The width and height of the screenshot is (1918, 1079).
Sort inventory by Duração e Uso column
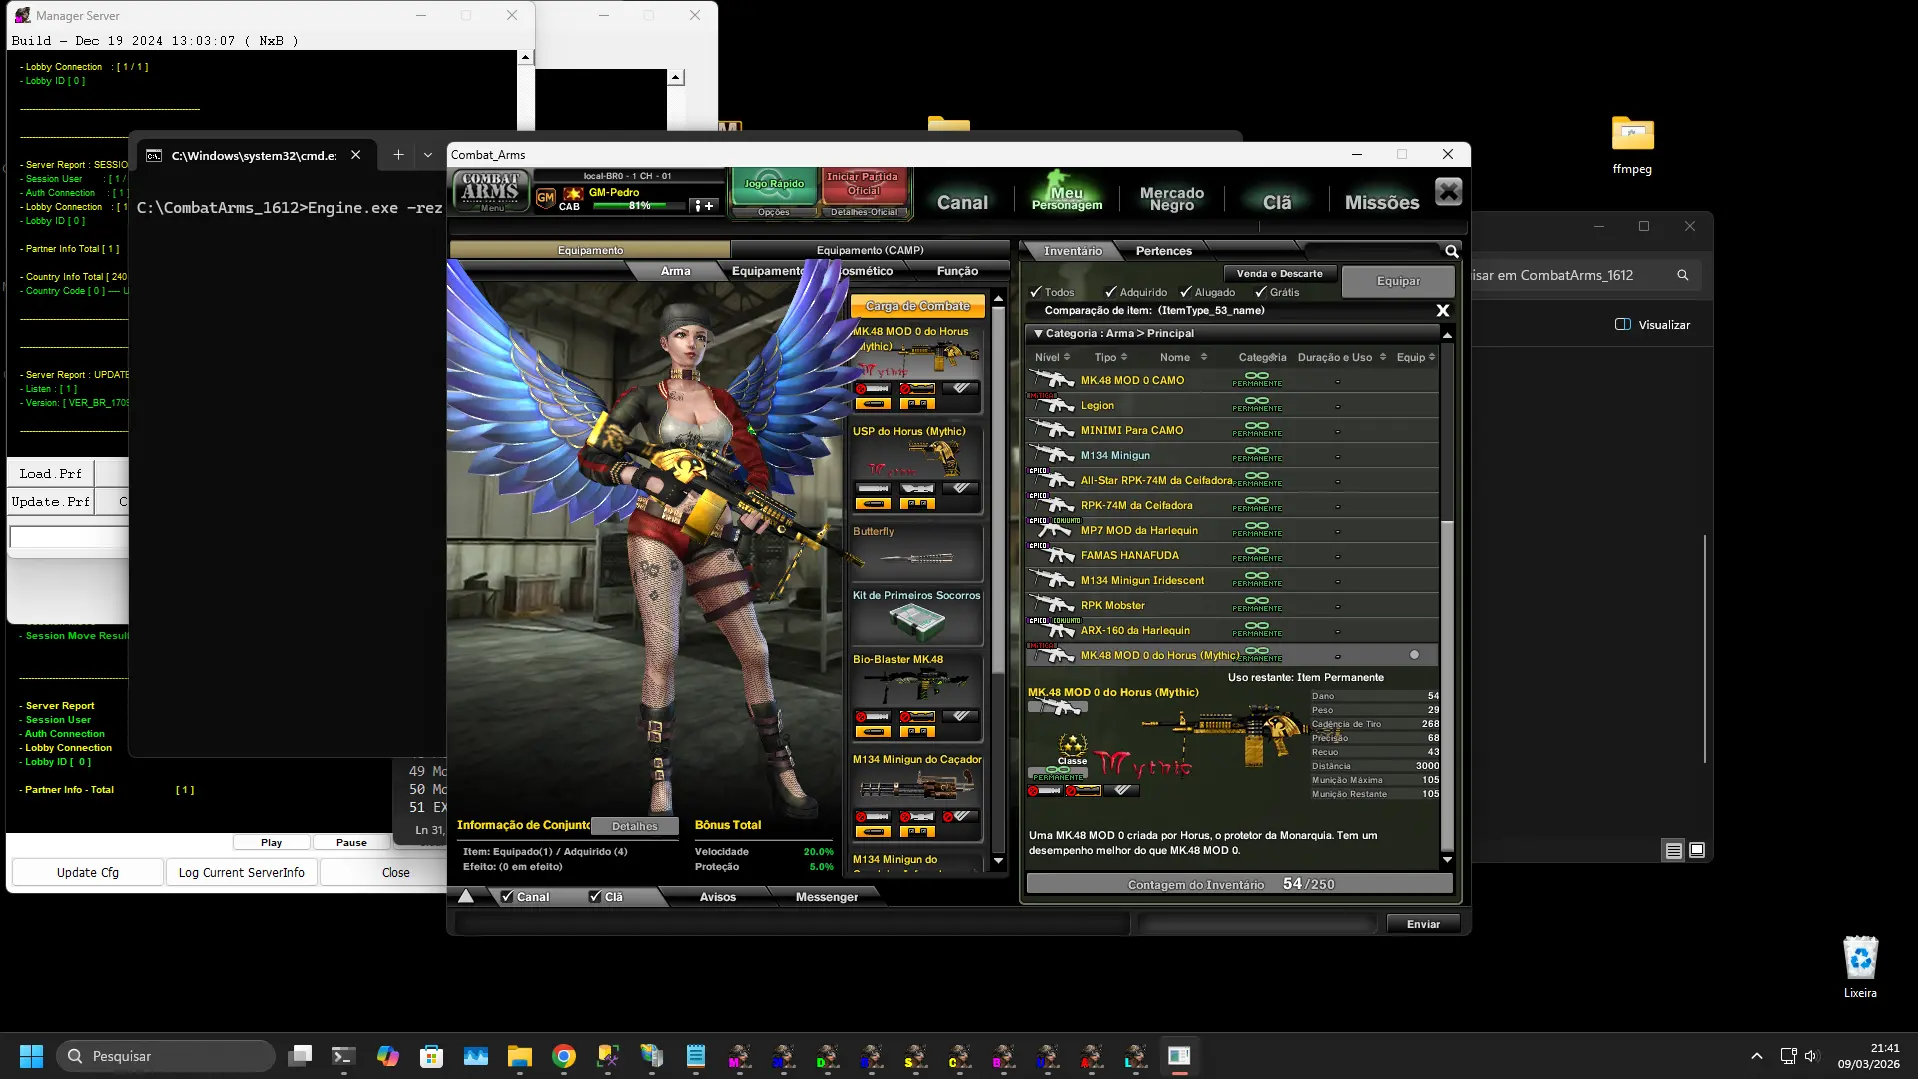pyautogui.click(x=1341, y=357)
